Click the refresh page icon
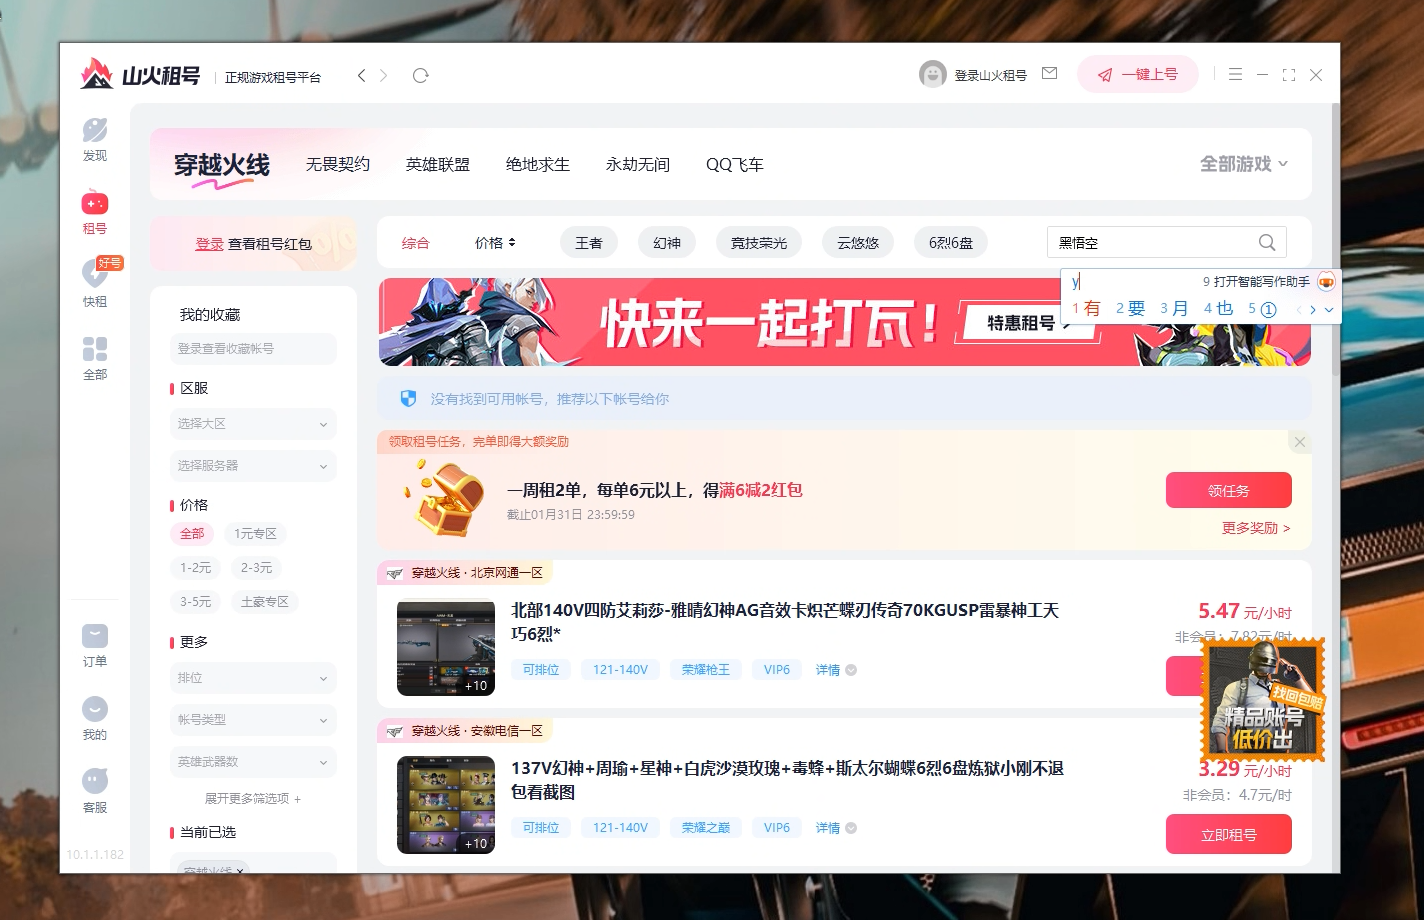This screenshot has height=920, width=1424. (x=421, y=76)
